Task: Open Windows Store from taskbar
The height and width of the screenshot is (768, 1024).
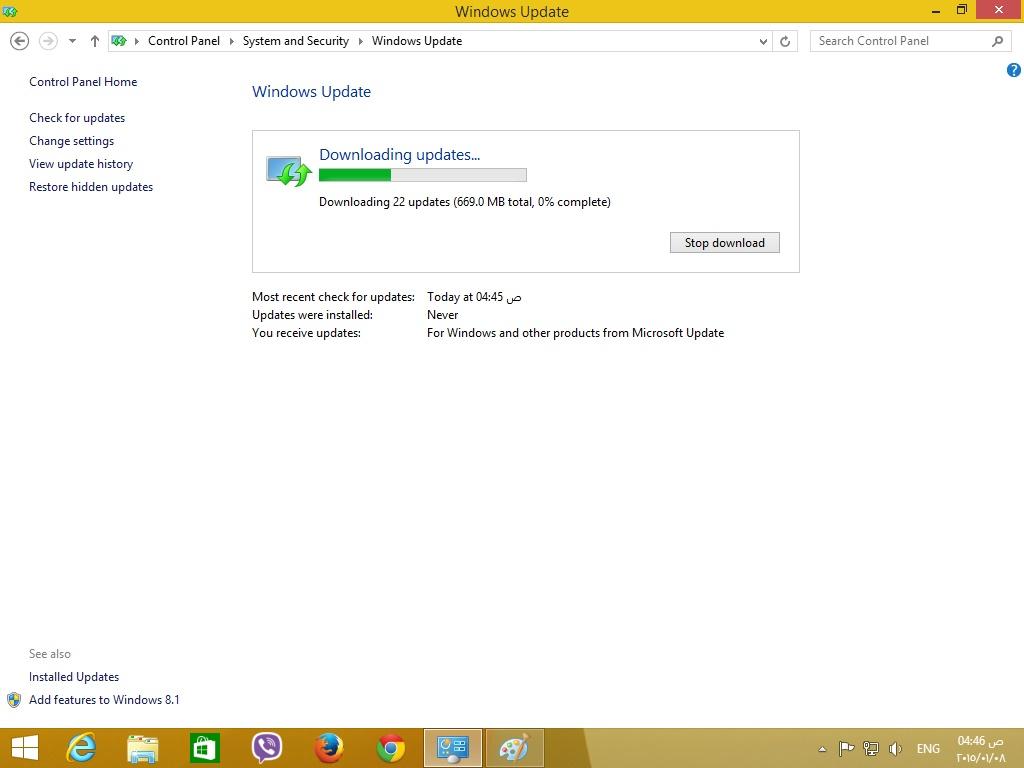Action: coord(204,748)
